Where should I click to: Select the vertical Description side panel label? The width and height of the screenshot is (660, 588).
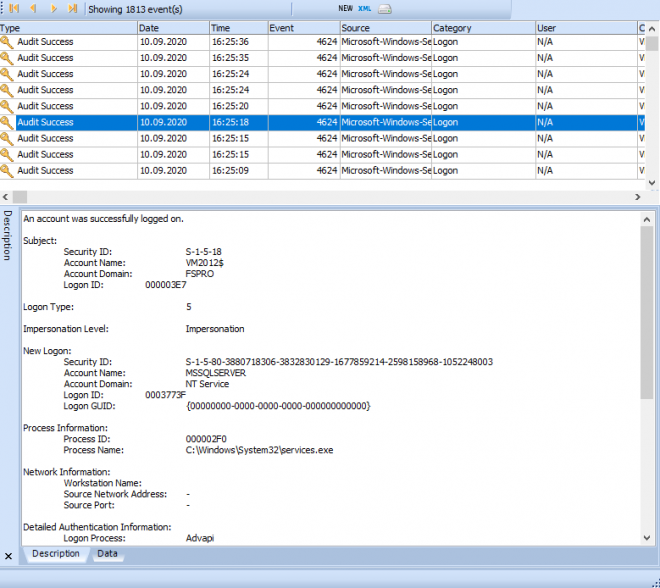[7, 236]
